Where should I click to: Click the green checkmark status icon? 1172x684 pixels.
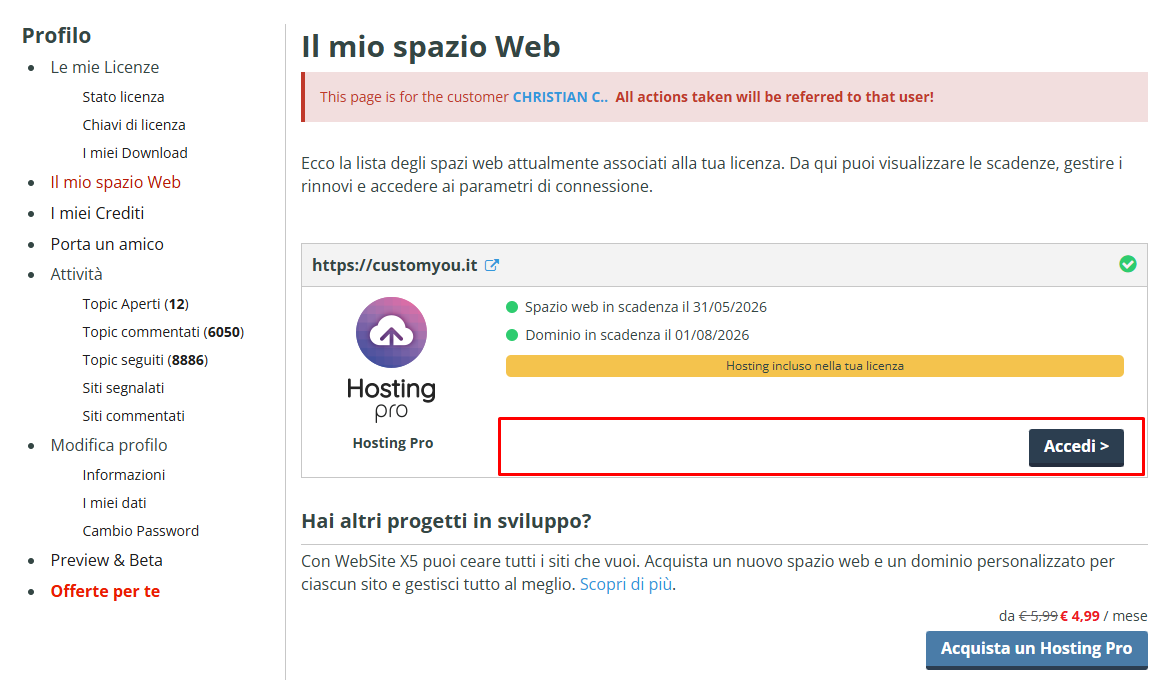click(1127, 264)
